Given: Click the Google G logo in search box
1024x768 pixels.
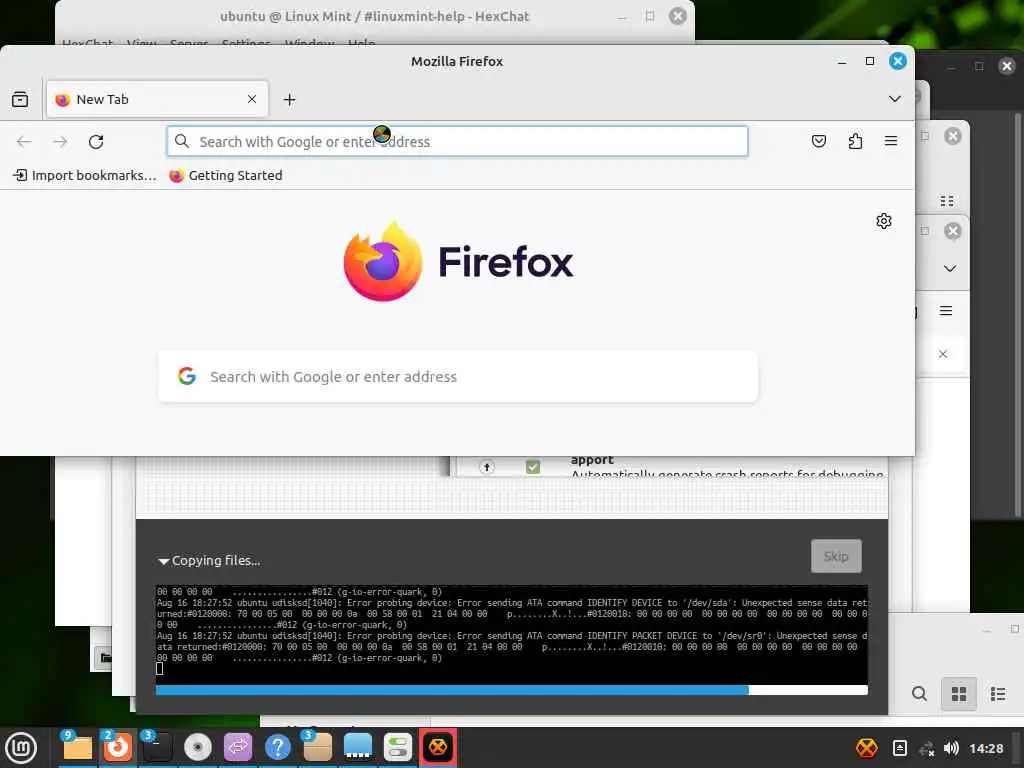Looking at the screenshot, I should tap(187, 376).
